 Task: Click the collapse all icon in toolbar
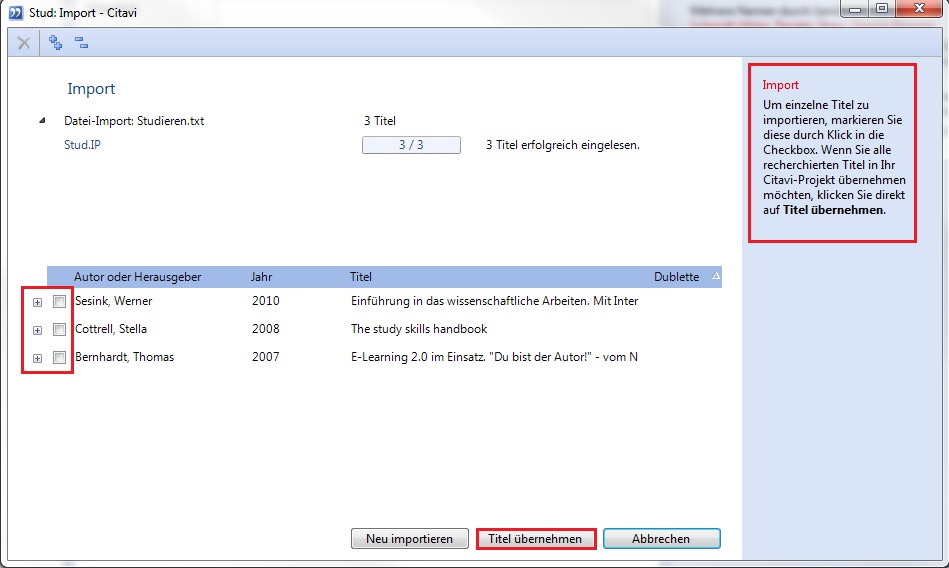pos(82,43)
